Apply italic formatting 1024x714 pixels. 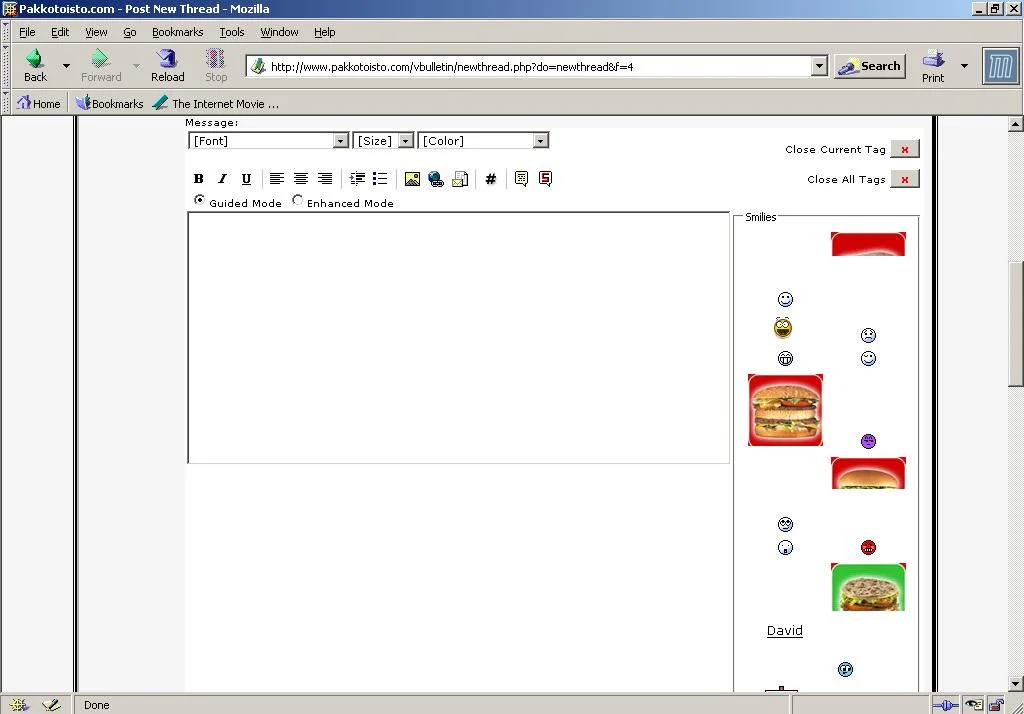(222, 179)
